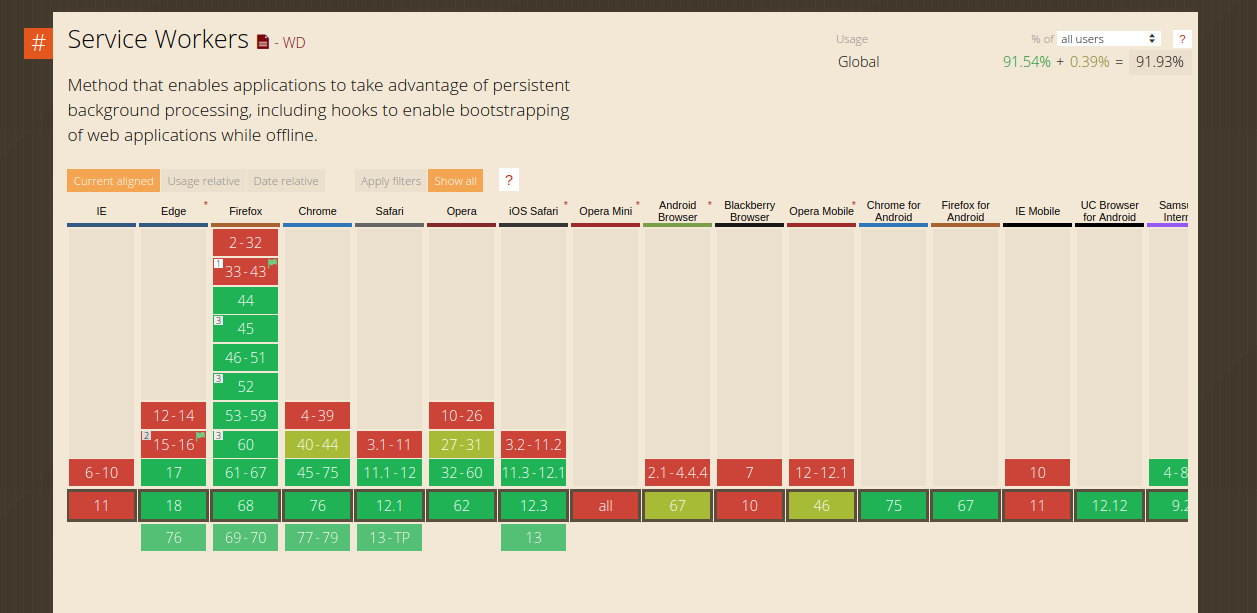Click the Service Workers title
Viewport: 1257px width, 613px height.
pos(158,40)
